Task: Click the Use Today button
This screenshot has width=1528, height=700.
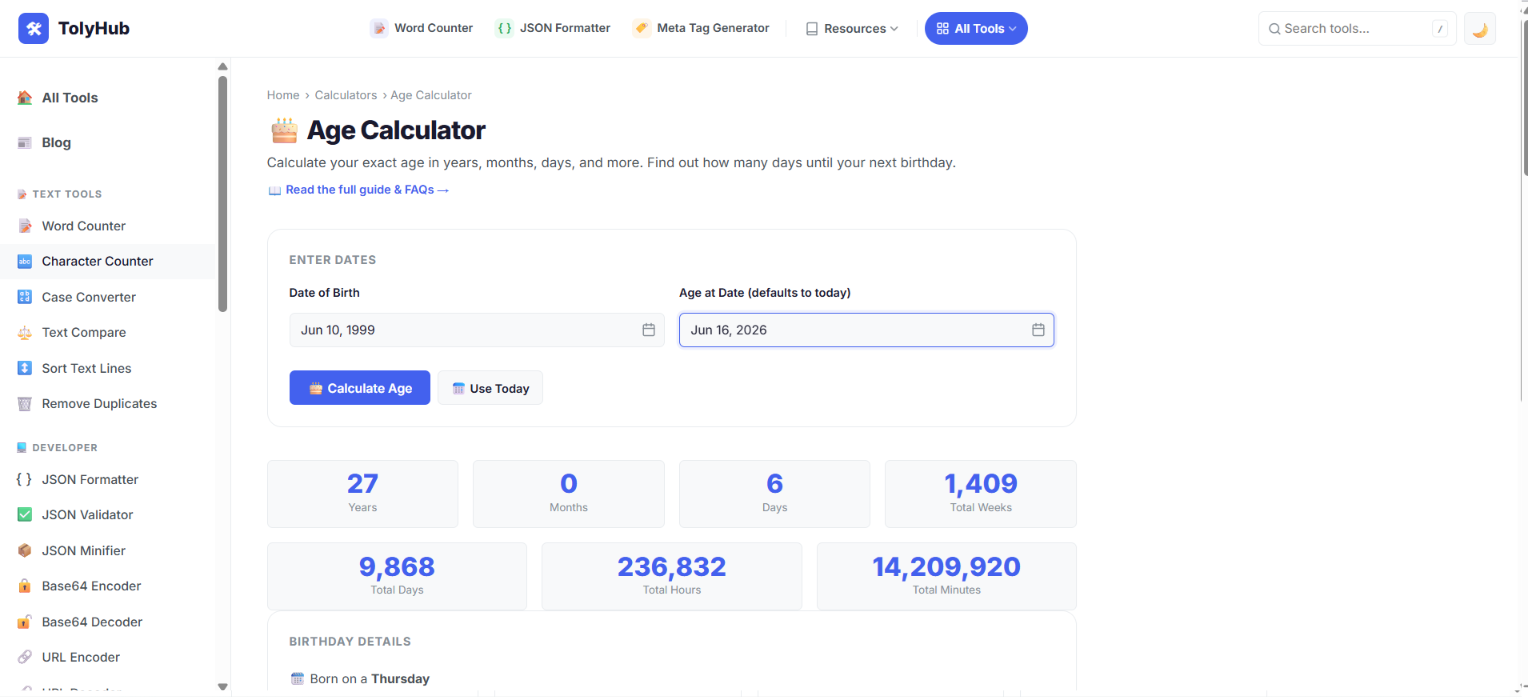Action: click(490, 388)
